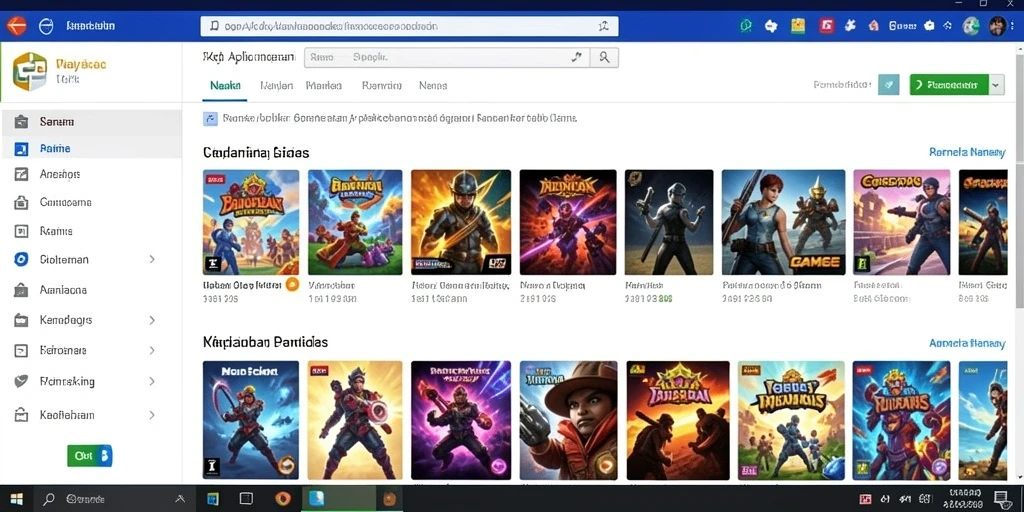1024x512 pixels.
Task: Click the store logo at top of sidebar
Action: click(30, 71)
